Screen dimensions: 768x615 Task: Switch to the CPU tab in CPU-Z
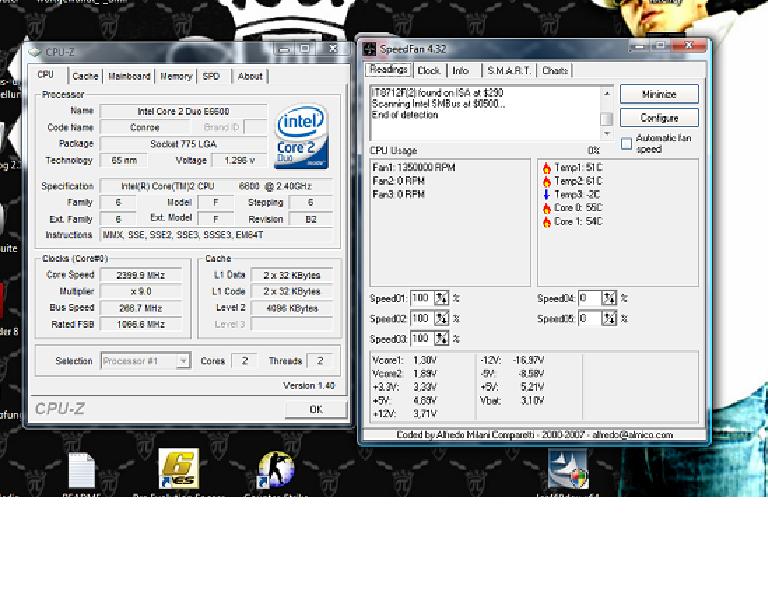tap(46, 74)
